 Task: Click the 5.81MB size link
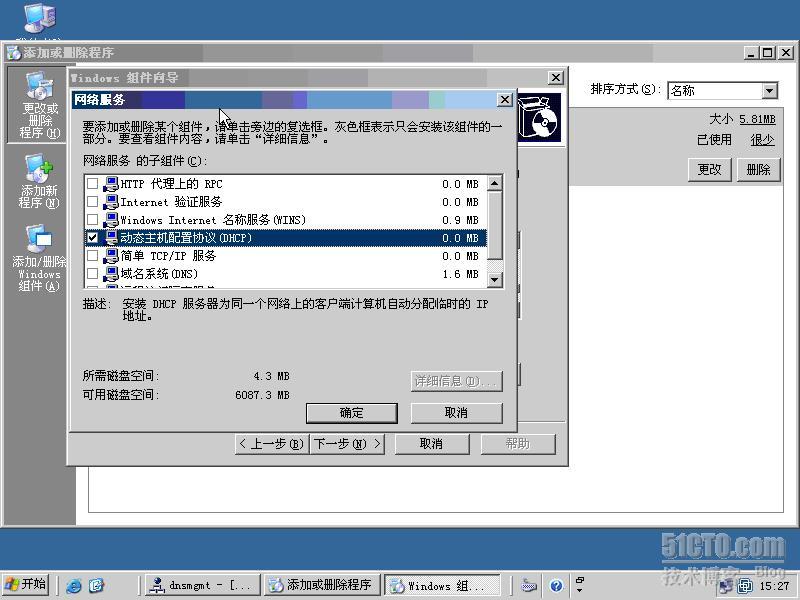[757, 119]
